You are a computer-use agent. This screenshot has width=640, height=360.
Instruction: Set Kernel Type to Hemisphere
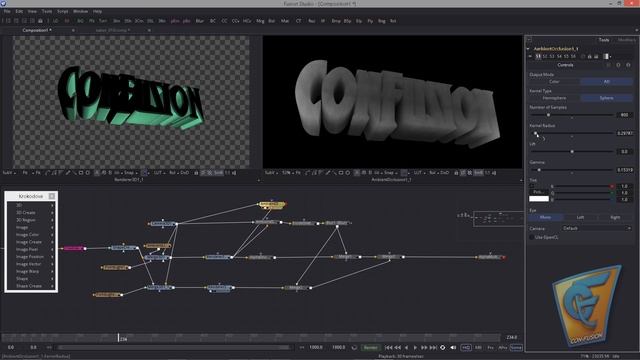(554, 98)
